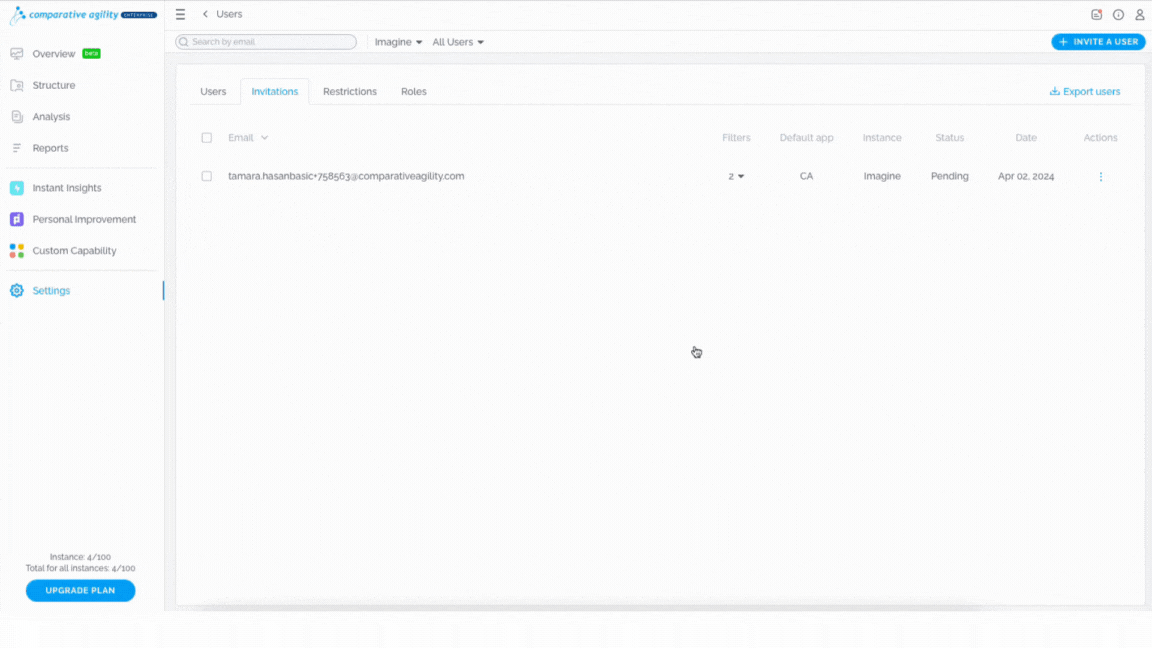Viewport: 1152px width, 648px height.
Task: Open Instant Insights in the sidebar
Action: click(x=67, y=188)
